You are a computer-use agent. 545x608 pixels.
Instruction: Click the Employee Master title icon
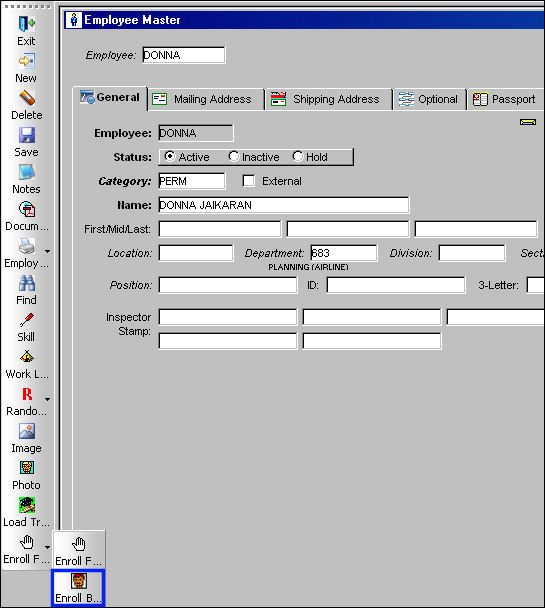point(74,20)
